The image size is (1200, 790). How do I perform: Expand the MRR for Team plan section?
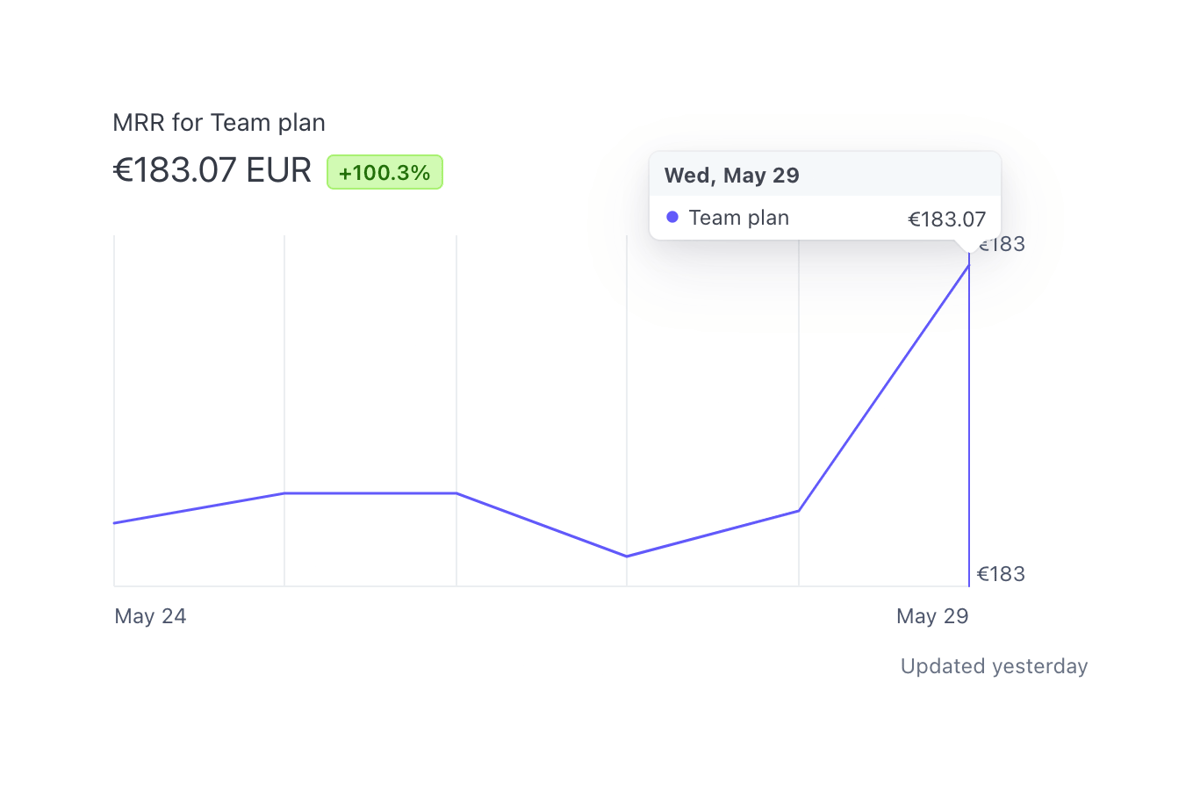click(x=218, y=122)
